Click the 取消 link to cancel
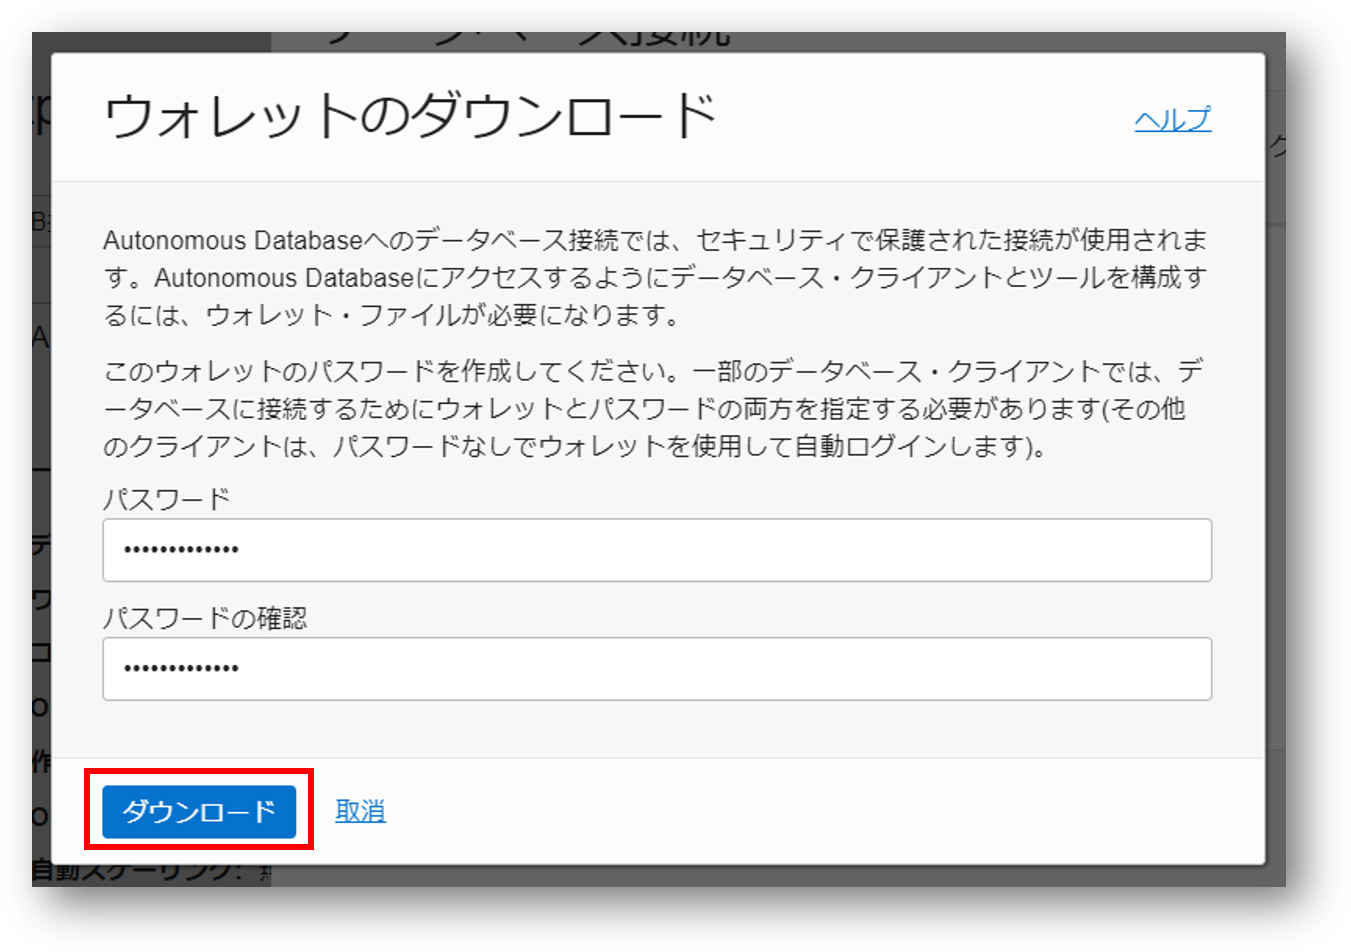Viewport: 1351px width, 952px height. point(360,811)
